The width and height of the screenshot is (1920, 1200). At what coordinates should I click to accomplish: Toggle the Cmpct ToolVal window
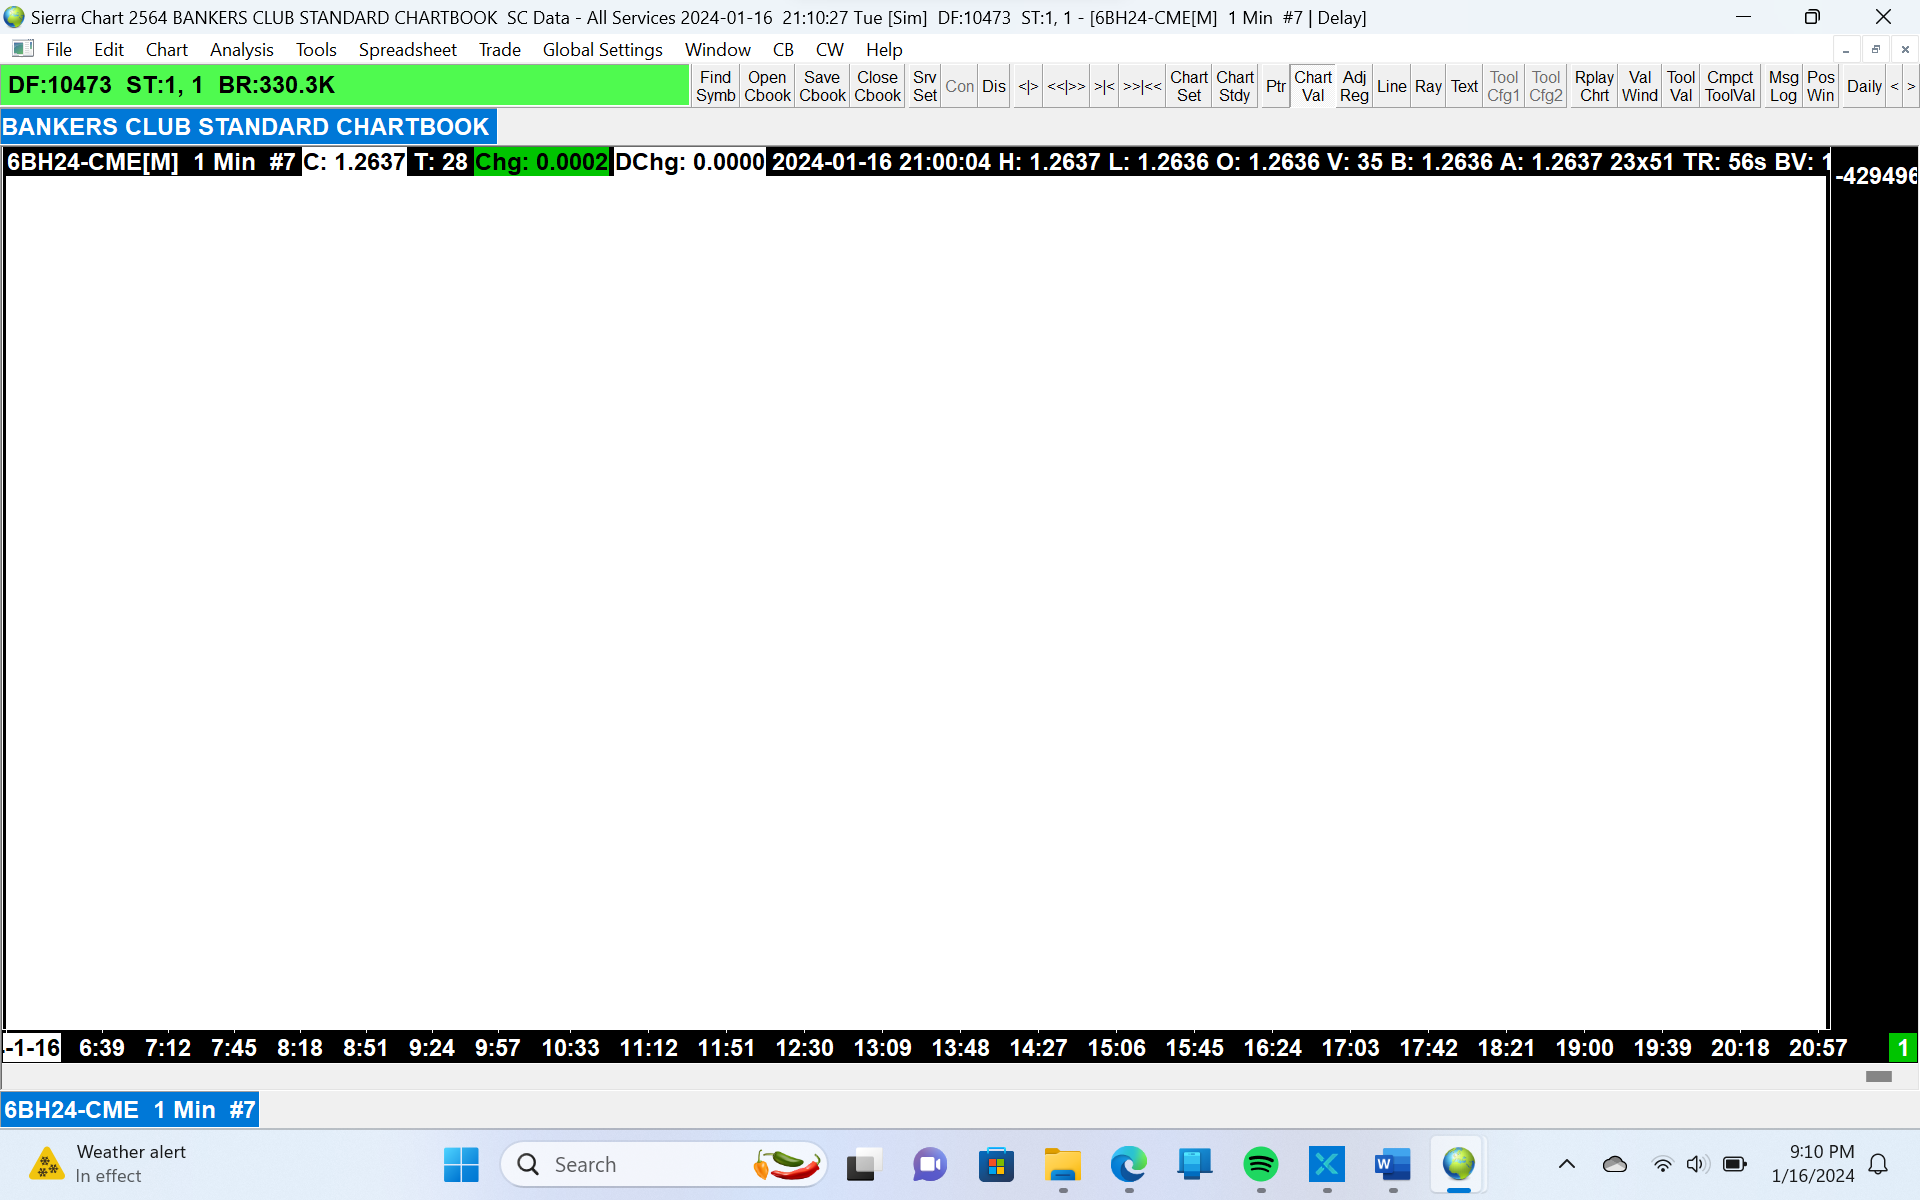coord(1730,86)
